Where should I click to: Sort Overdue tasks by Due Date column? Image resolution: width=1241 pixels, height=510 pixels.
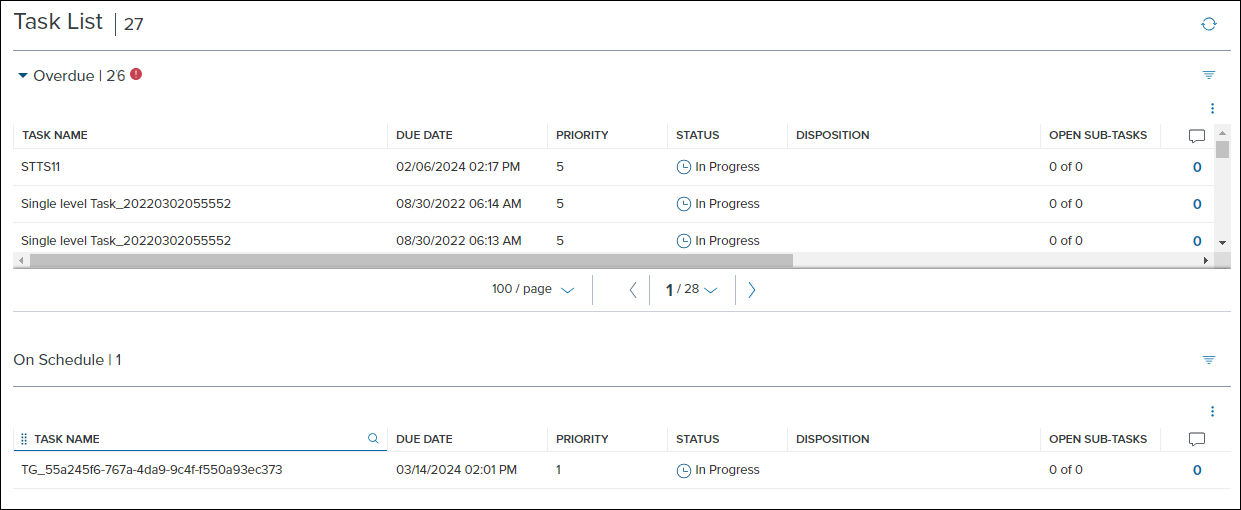tap(424, 135)
